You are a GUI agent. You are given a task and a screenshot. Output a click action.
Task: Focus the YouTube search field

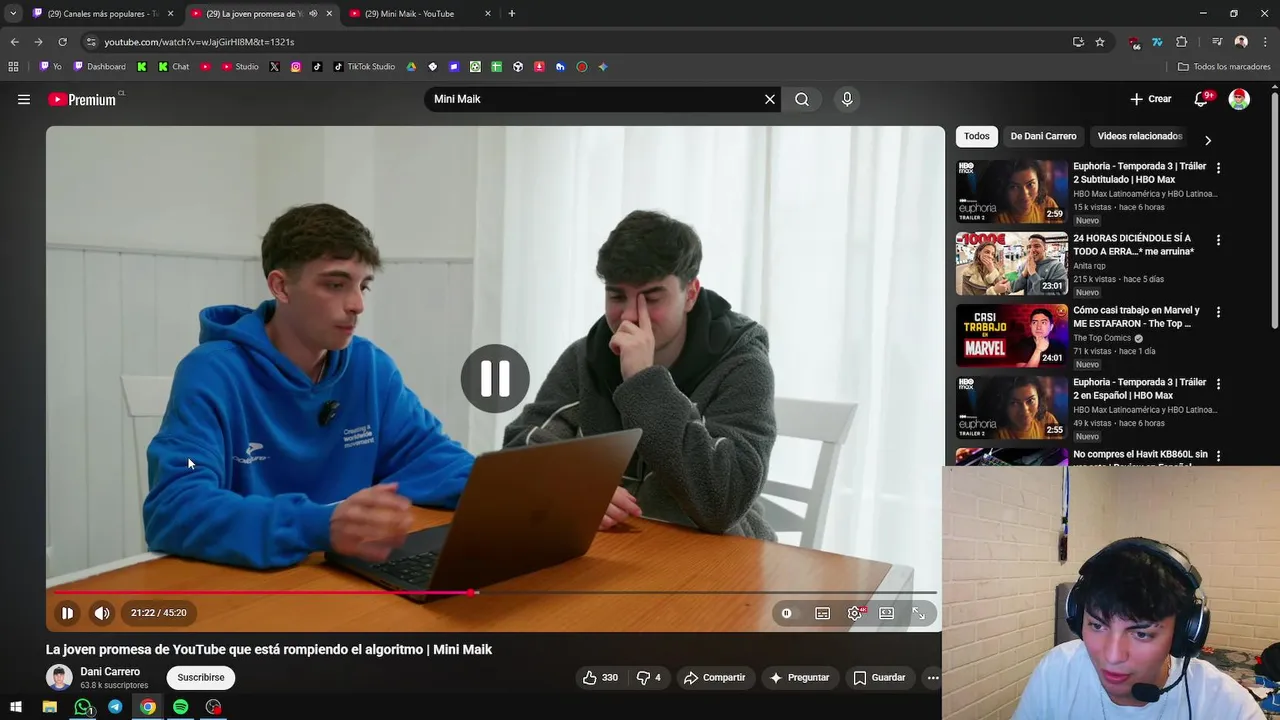[595, 99]
